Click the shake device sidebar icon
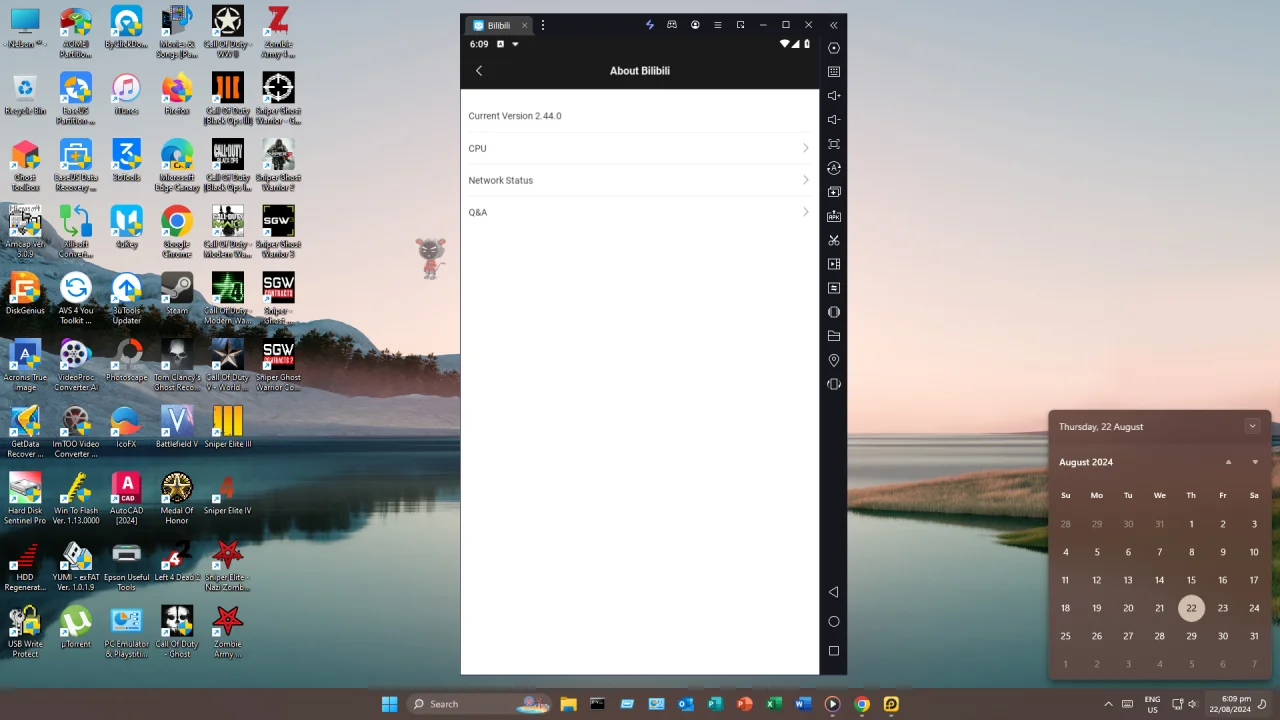The image size is (1280, 720). (x=834, y=312)
